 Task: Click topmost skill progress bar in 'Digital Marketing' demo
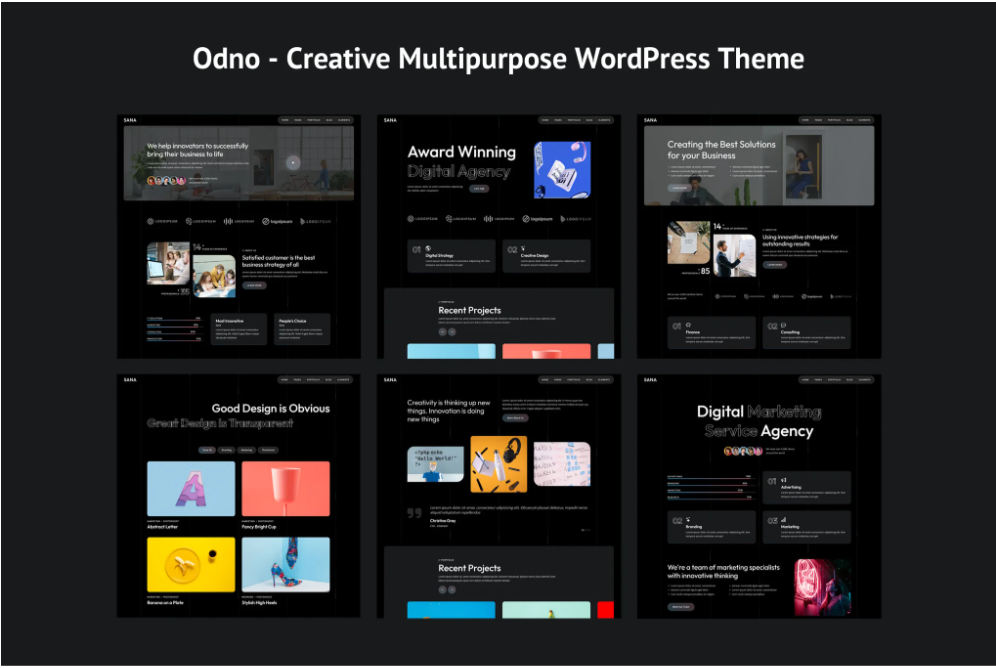[x=710, y=477]
